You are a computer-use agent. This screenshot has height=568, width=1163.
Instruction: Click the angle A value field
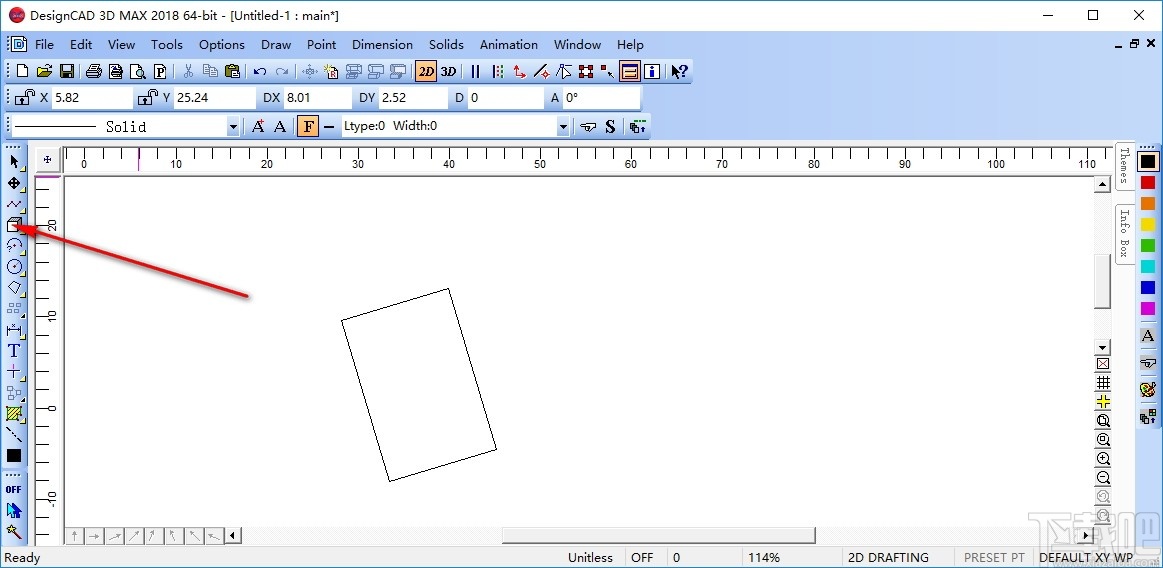tap(601, 97)
